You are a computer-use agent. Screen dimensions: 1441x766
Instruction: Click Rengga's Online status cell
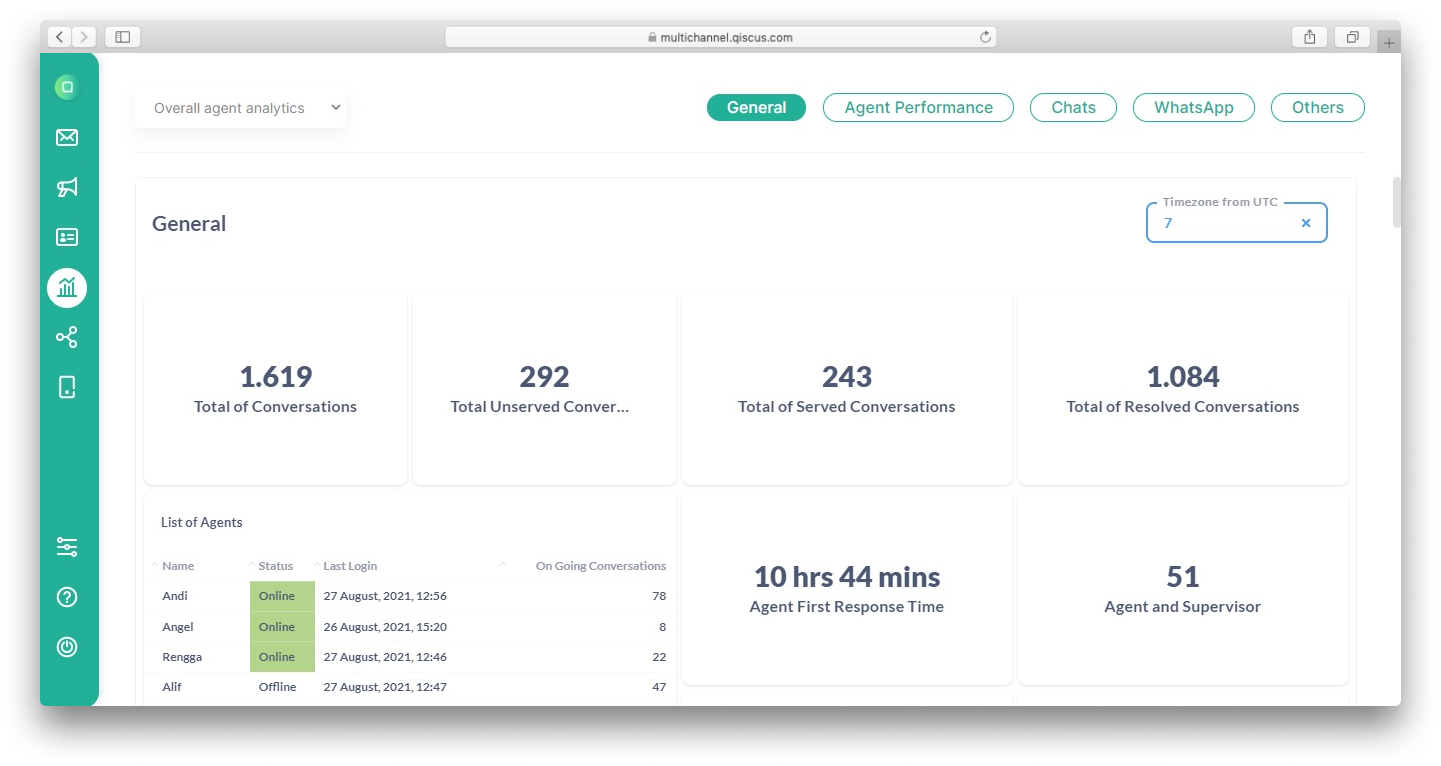point(282,657)
